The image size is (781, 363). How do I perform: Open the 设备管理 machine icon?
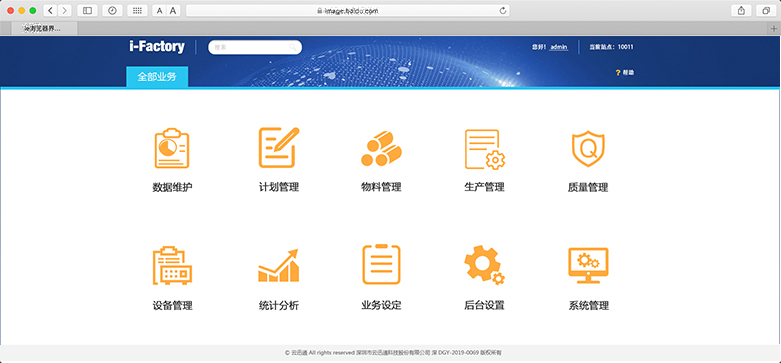point(172,265)
